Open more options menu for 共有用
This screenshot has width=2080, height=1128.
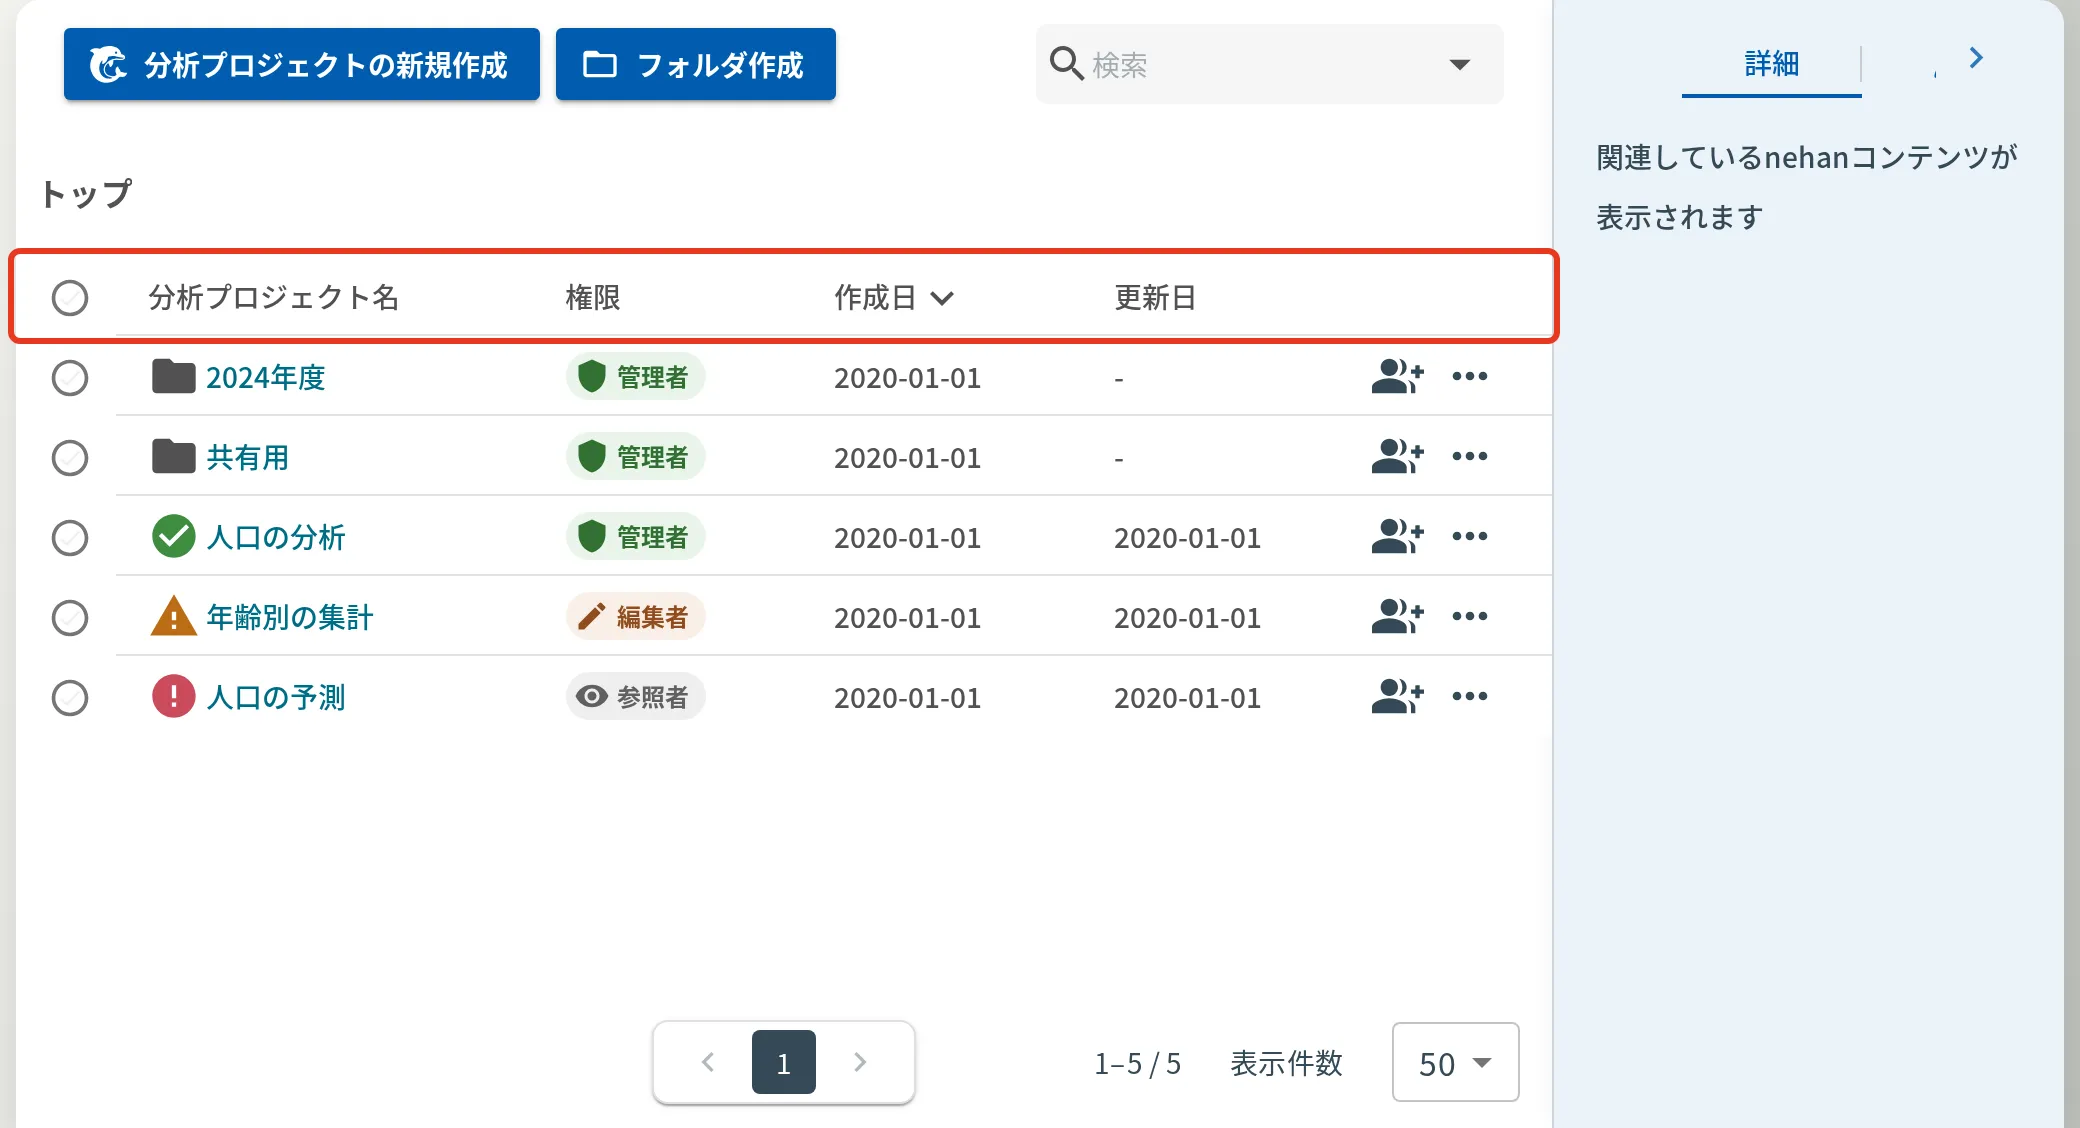(x=1469, y=456)
